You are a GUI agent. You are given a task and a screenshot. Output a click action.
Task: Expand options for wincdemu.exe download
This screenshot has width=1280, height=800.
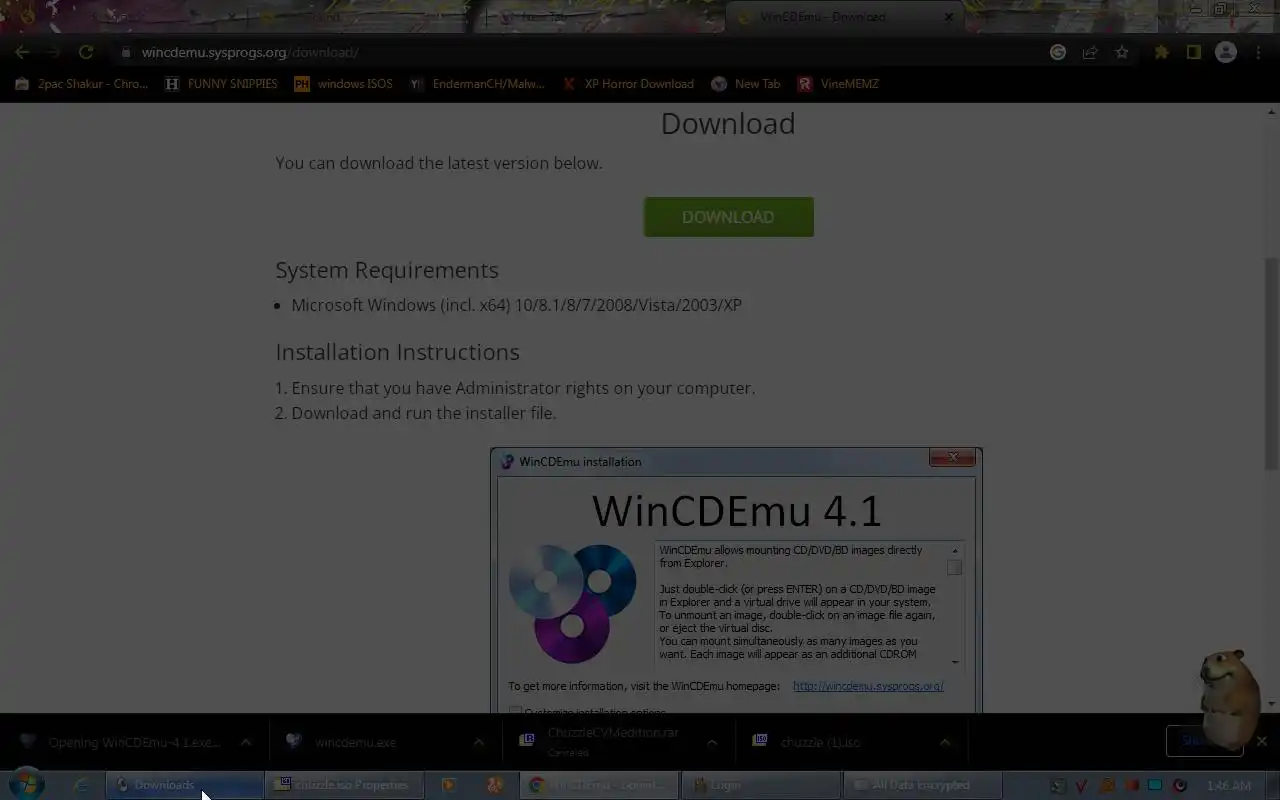click(x=478, y=742)
